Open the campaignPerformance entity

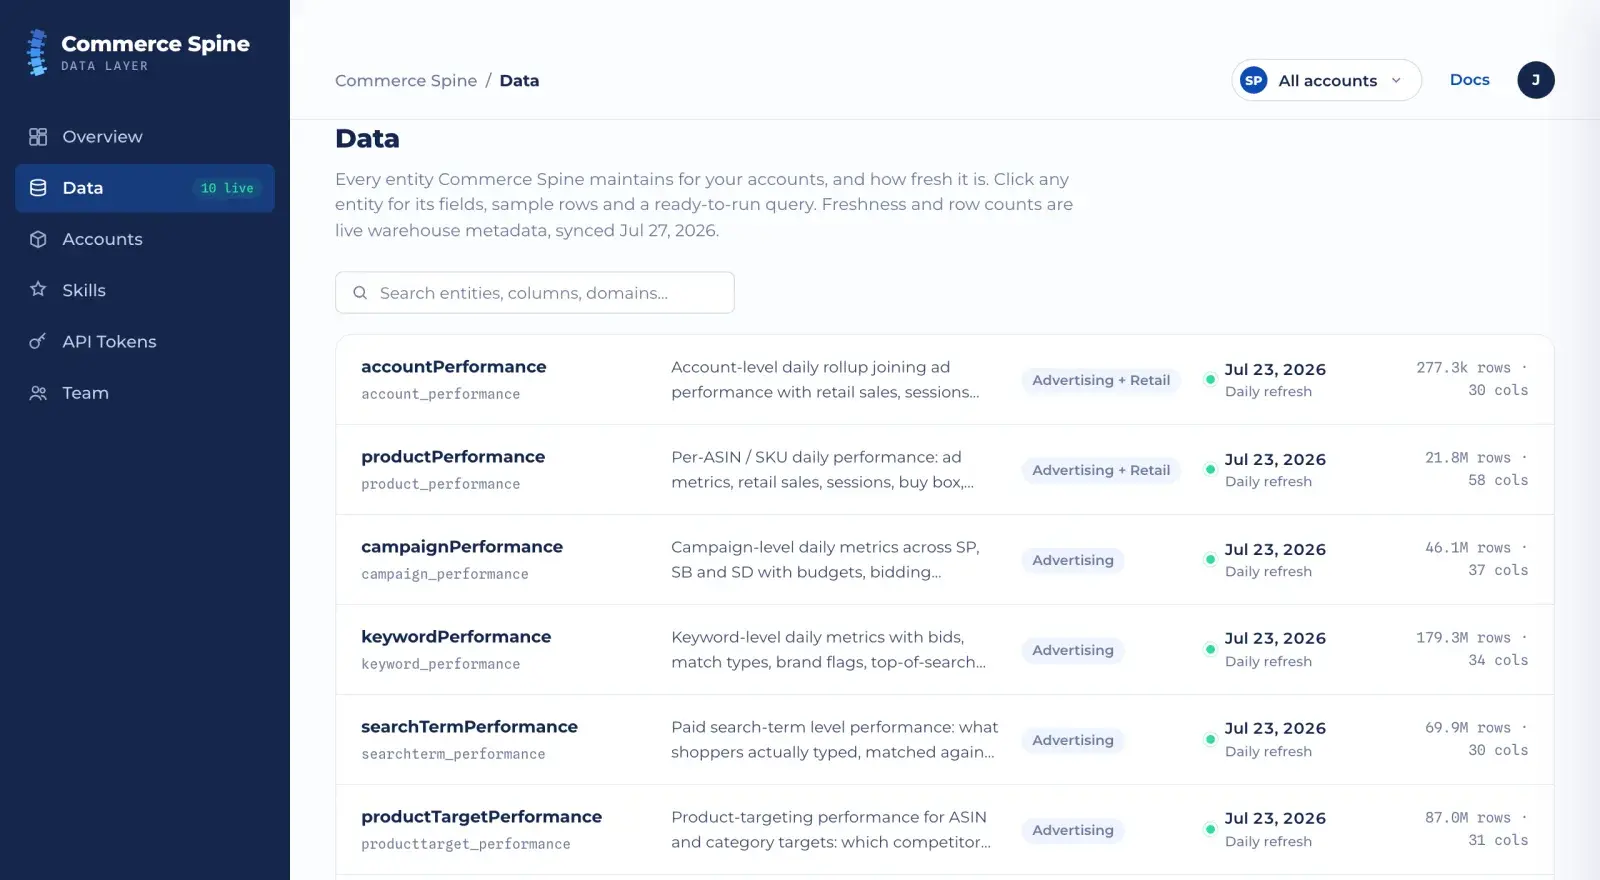(945, 560)
